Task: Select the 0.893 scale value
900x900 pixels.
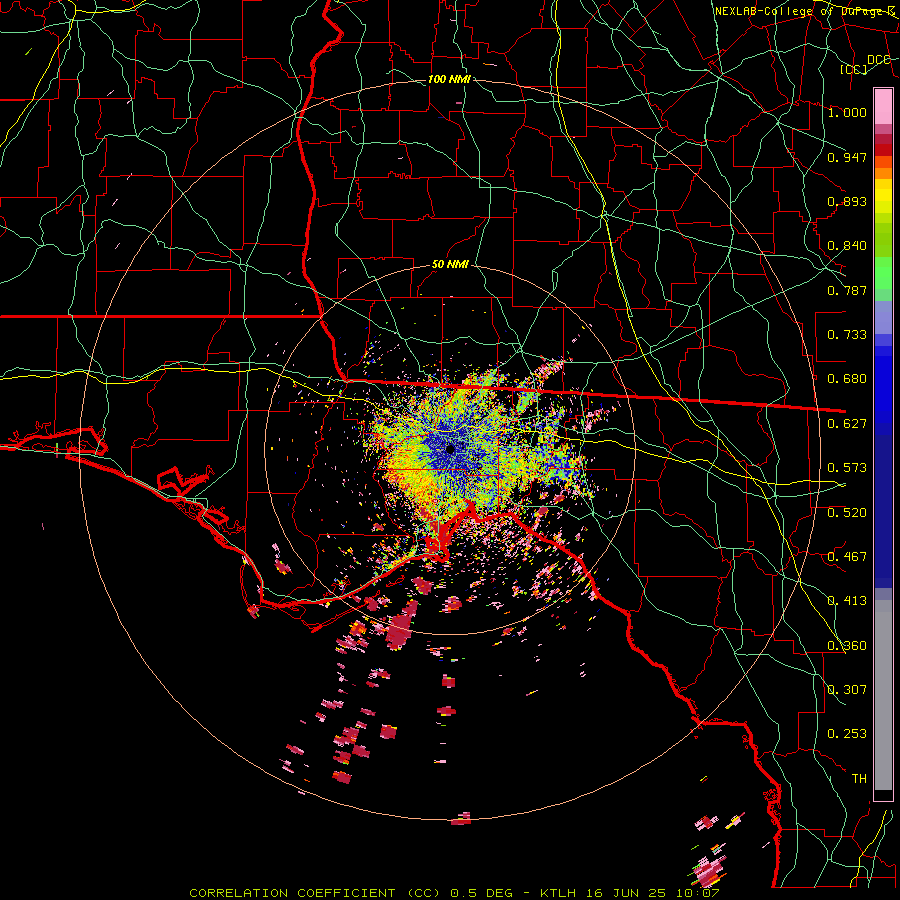Action: point(847,201)
